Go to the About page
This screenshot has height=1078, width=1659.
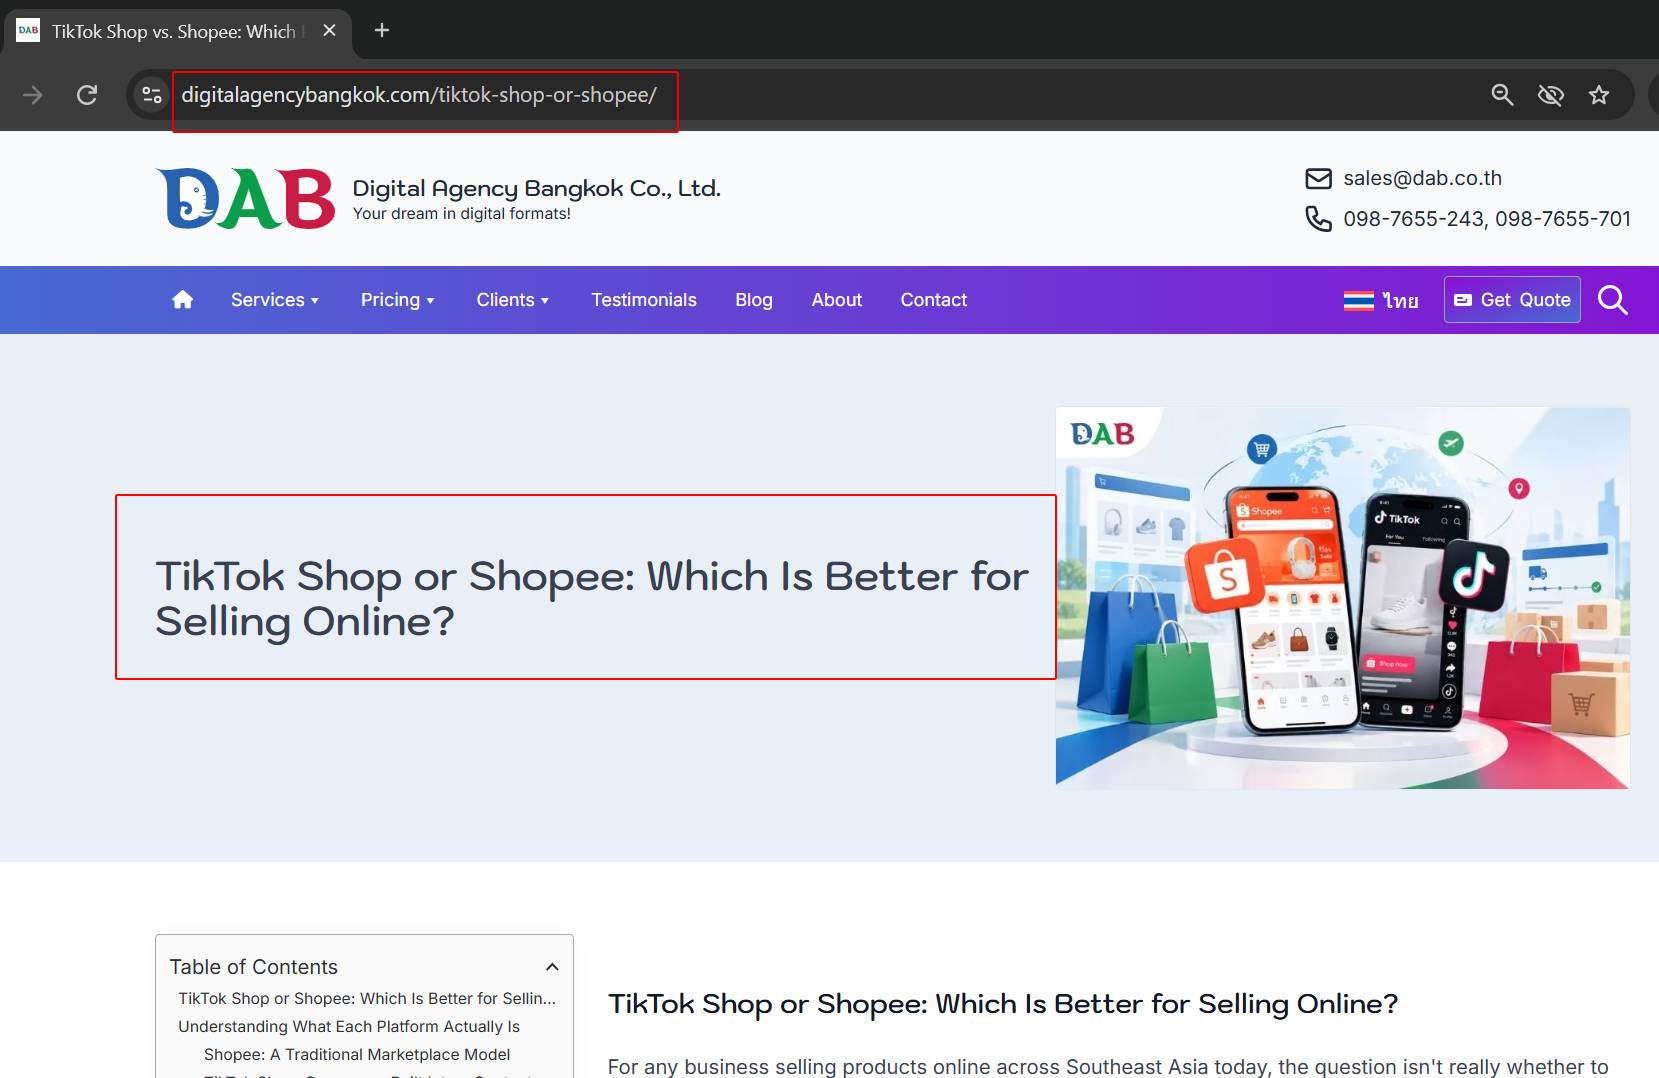tap(837, 300)
